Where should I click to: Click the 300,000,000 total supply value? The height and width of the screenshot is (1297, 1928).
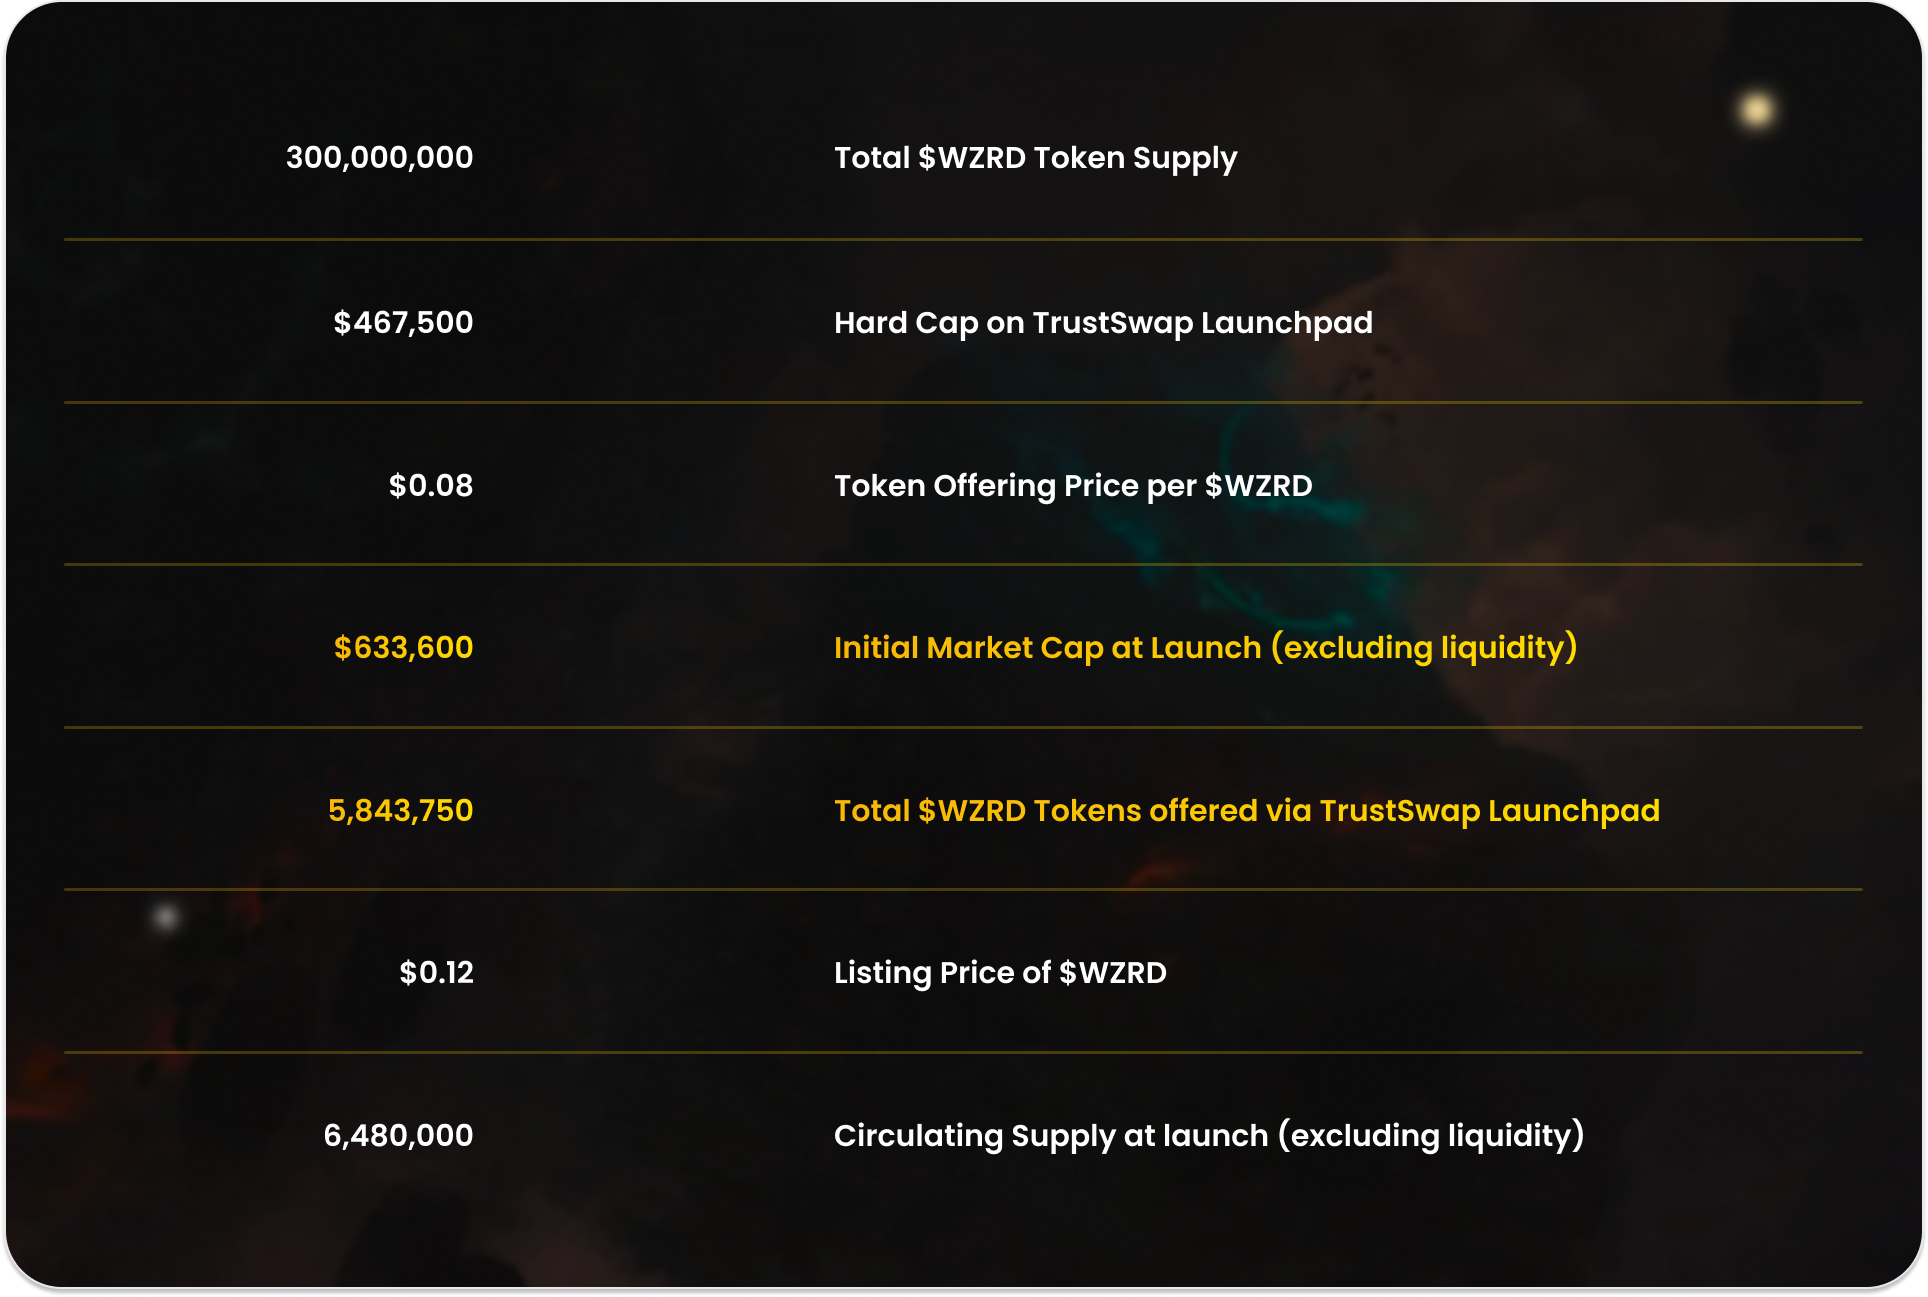pos(379,157)
